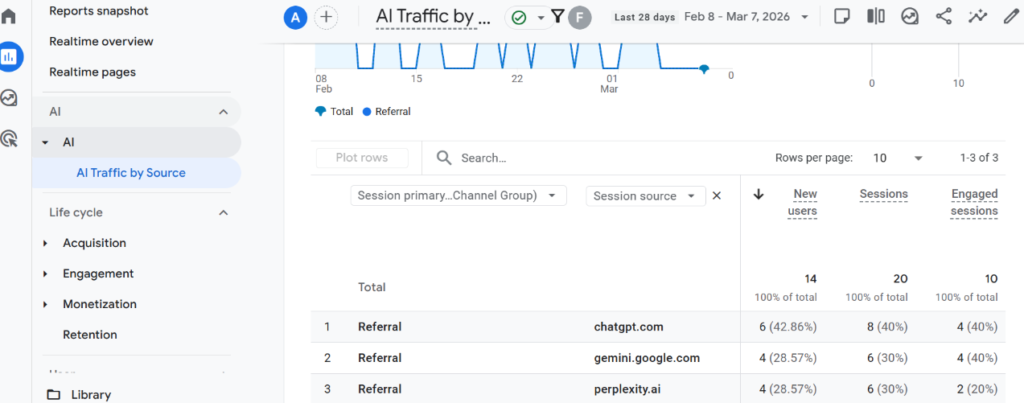Click the share report icon
The width and height of the screenshot is (1024, 403).
[x=943, y=17]
